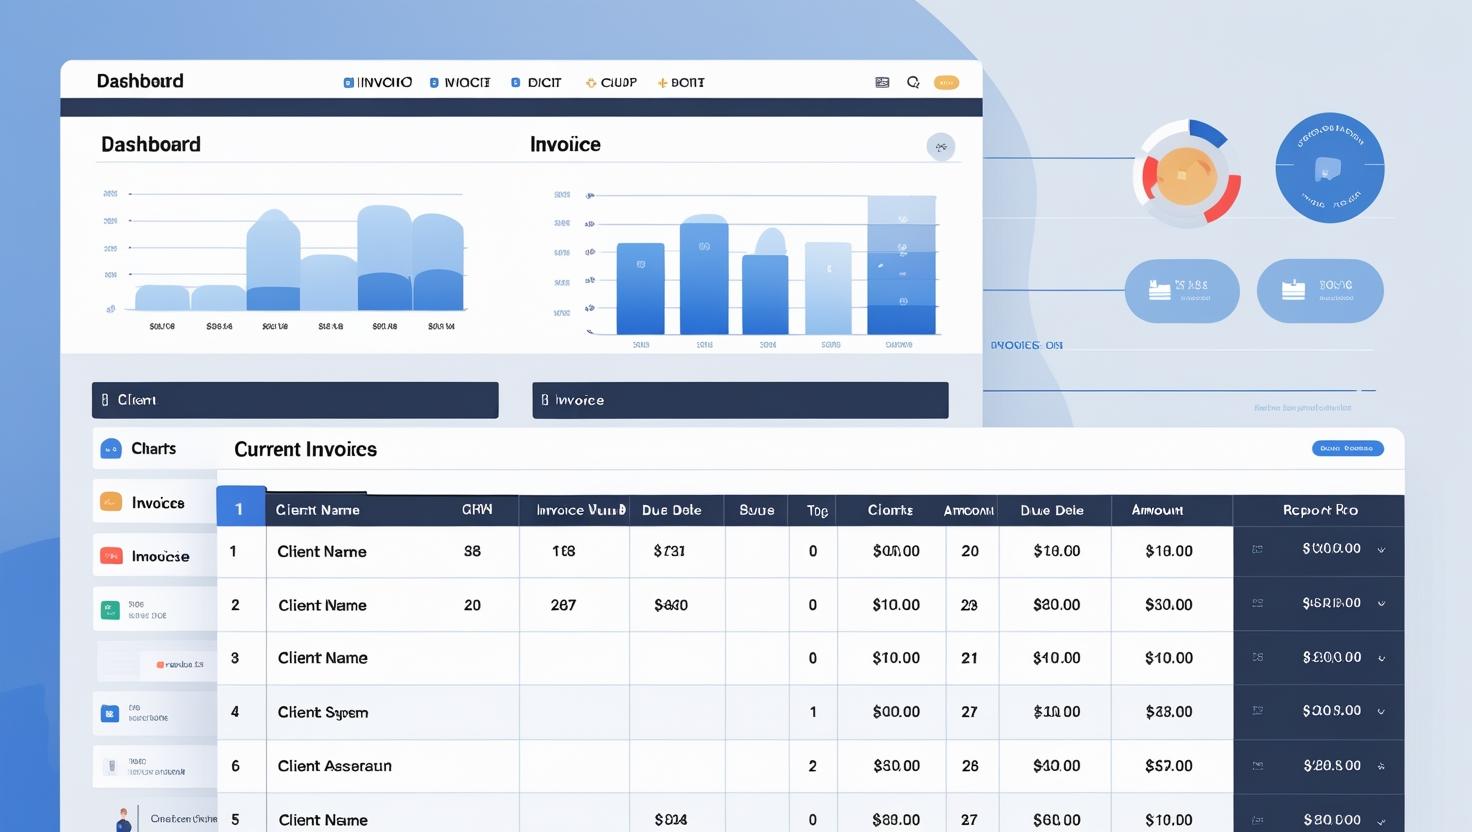Select the Invoice menu item in the top navigation
Viewport: 1472px width, 832px height.
pos(378,82)
